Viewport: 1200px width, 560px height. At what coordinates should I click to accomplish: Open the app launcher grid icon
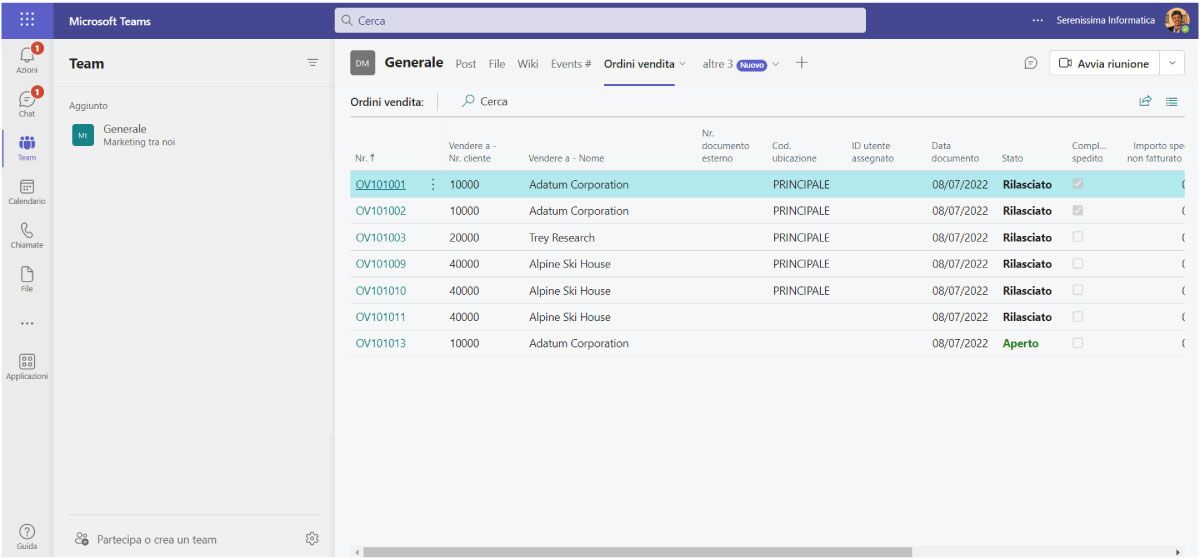tap(27, 20)
